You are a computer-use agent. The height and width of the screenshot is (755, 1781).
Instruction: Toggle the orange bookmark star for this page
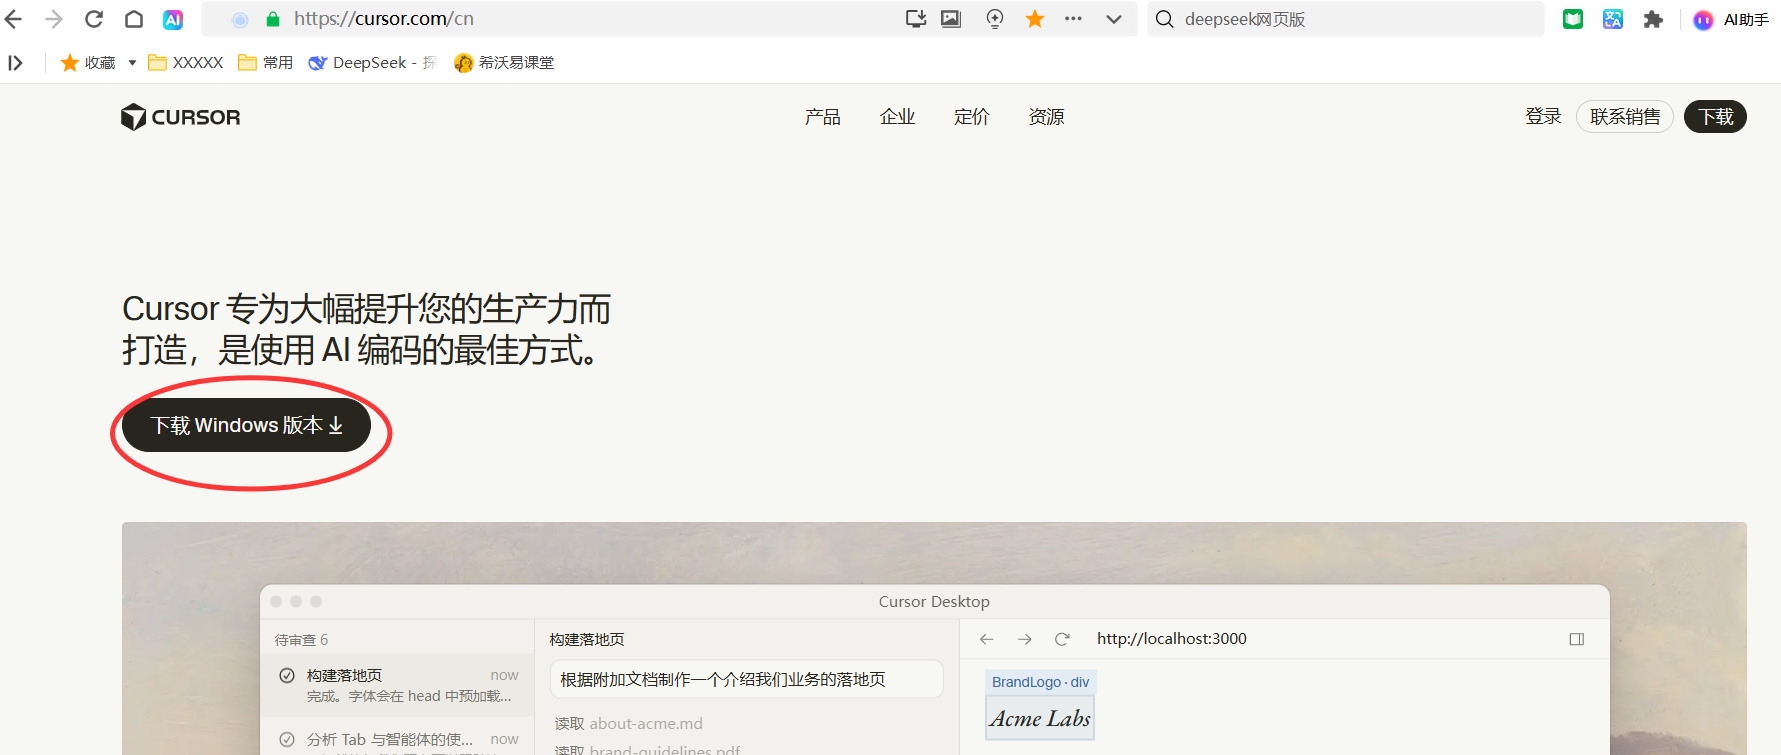pos(1035,19)
